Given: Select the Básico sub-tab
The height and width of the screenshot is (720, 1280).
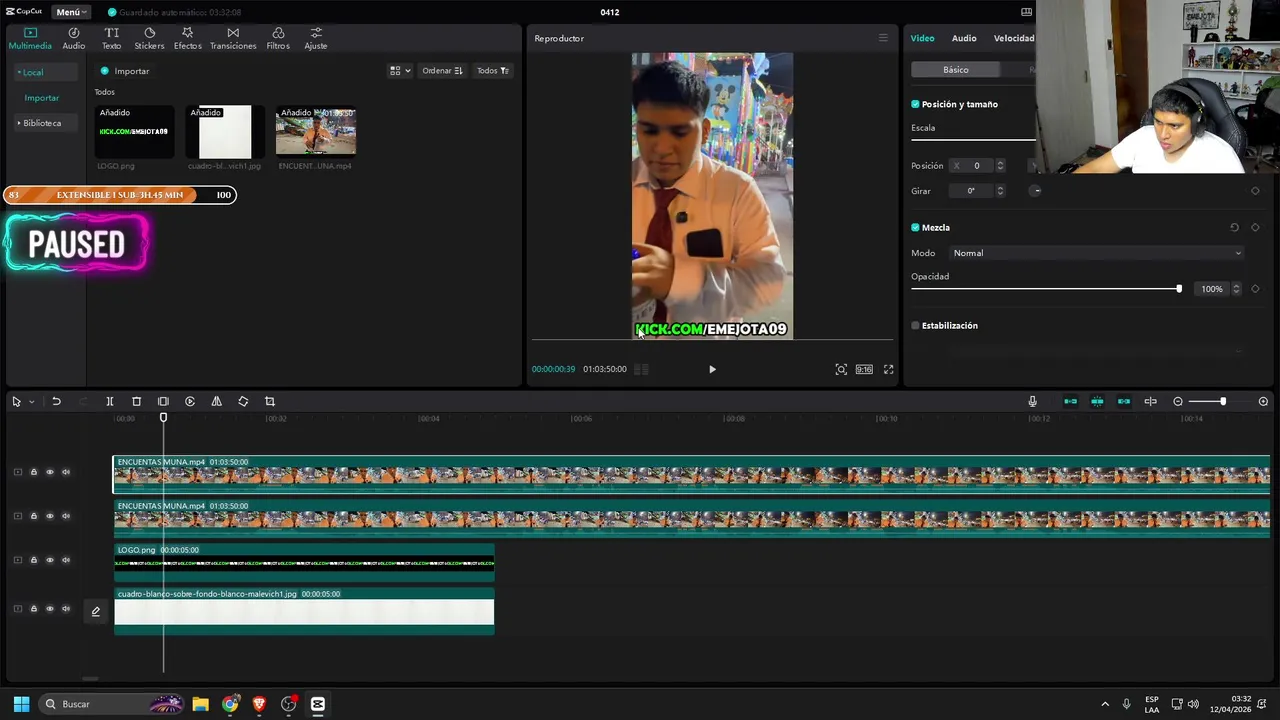Looking at the screenshot, I should 955,70.
